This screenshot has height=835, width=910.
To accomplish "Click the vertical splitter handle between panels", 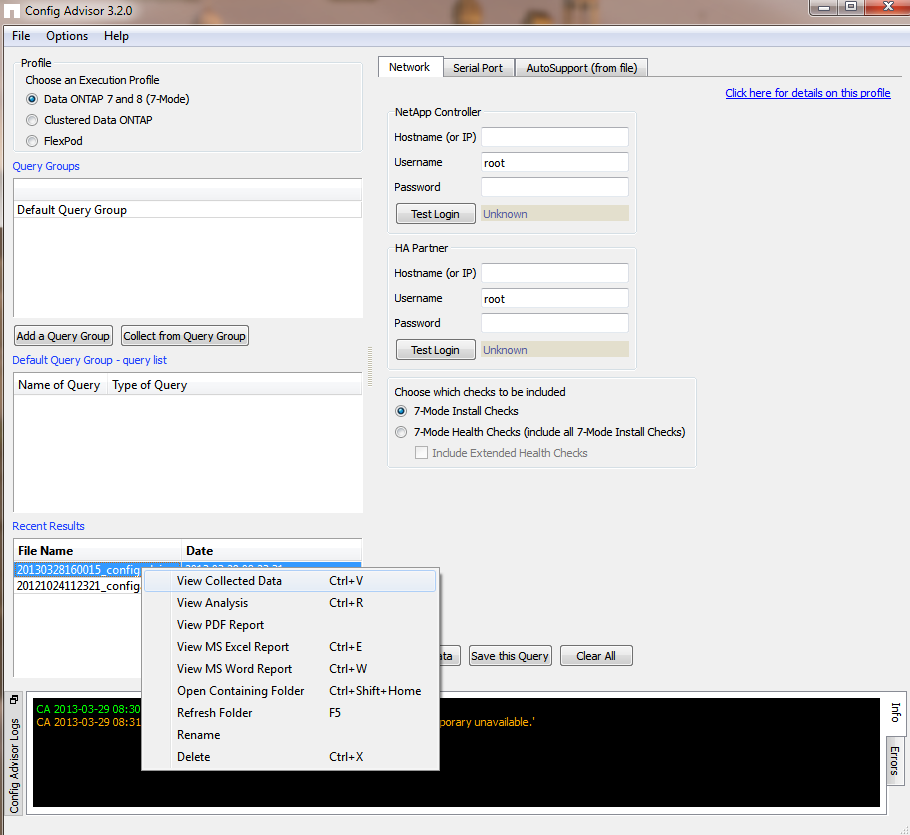I will coord(370,366).
